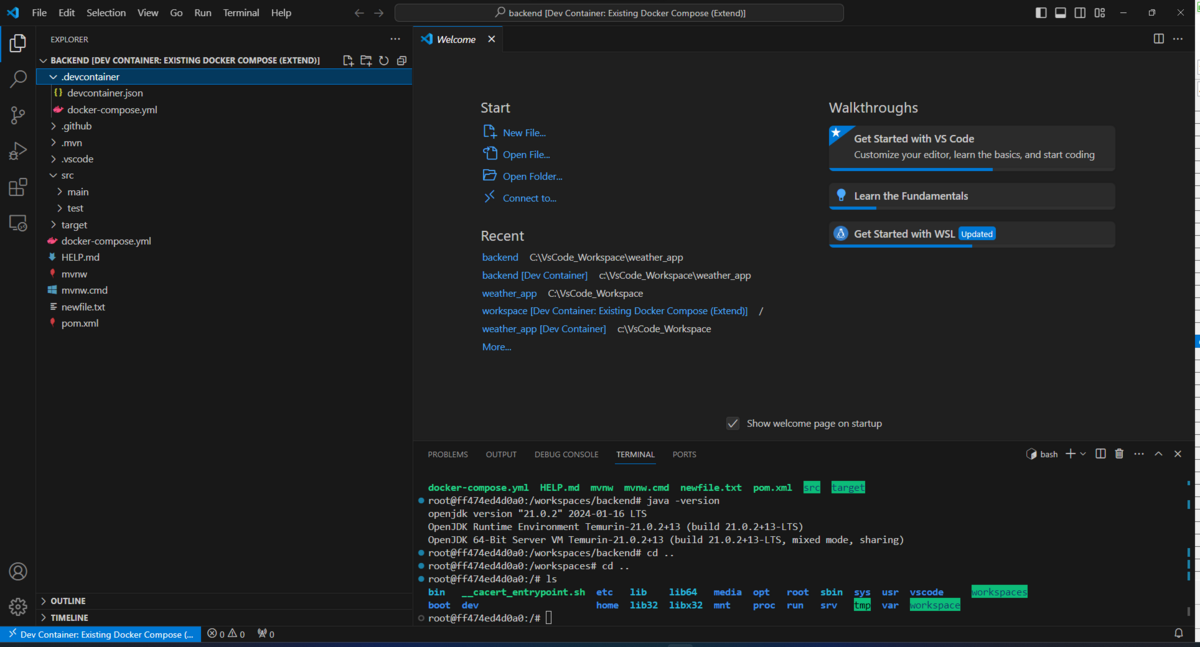Screen dimensions: 1200x647
Task: Open terminal panel more actions ellipsis
Action: [x=1139, y=454]
